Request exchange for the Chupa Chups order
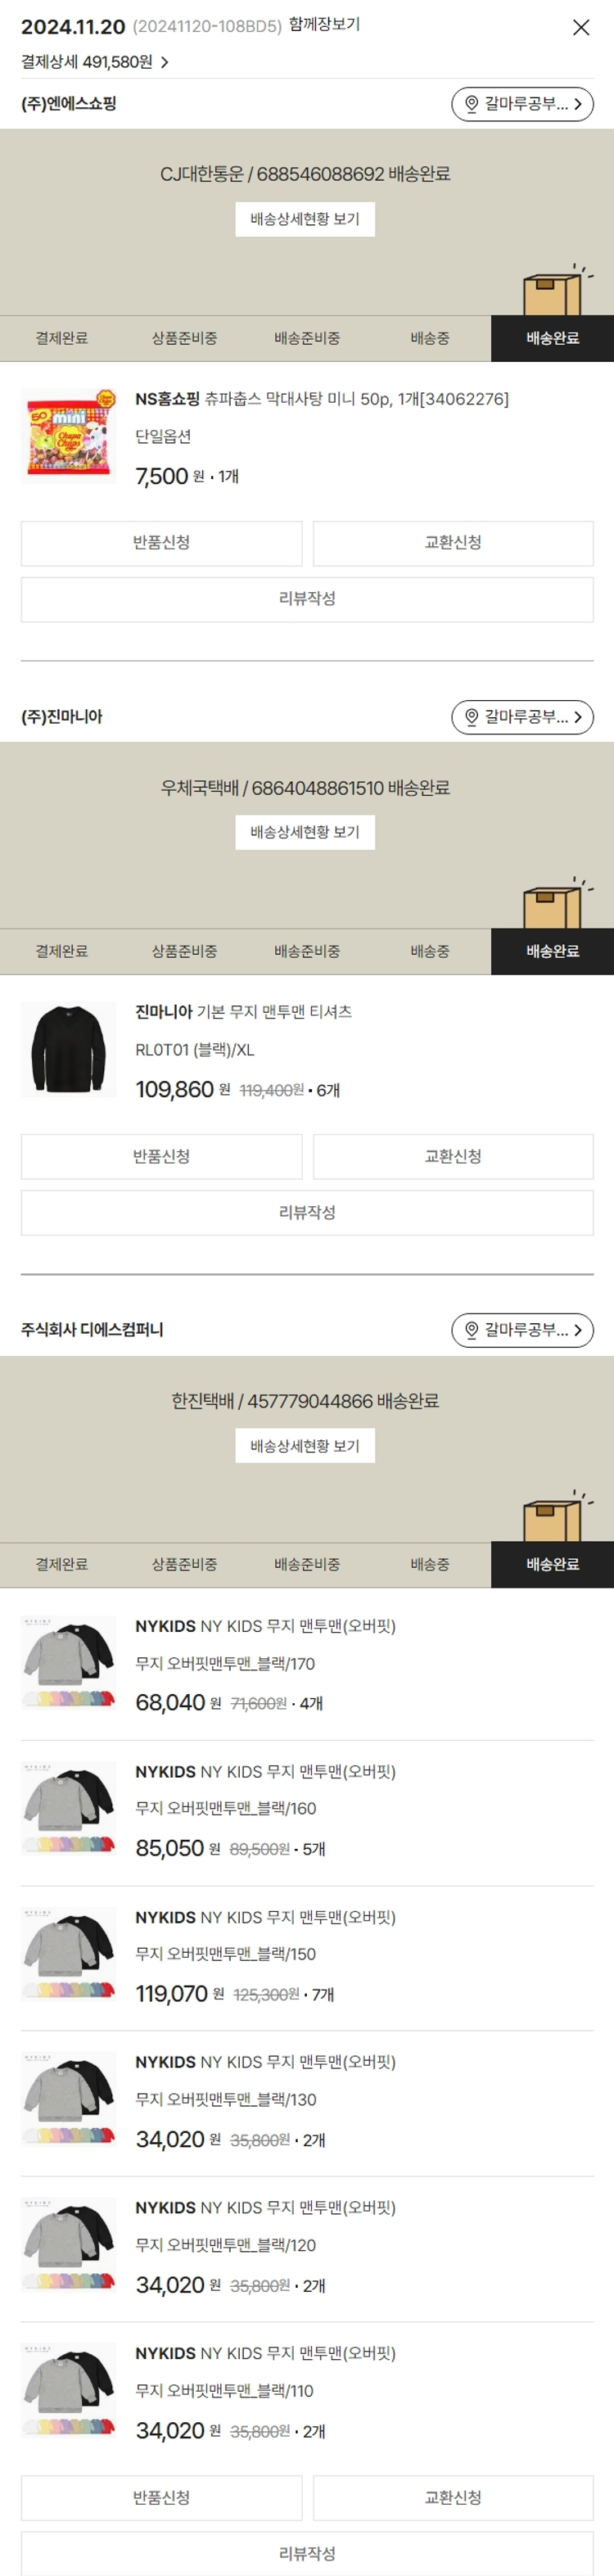Screen dimensions: 614x2576 [453, 543]
